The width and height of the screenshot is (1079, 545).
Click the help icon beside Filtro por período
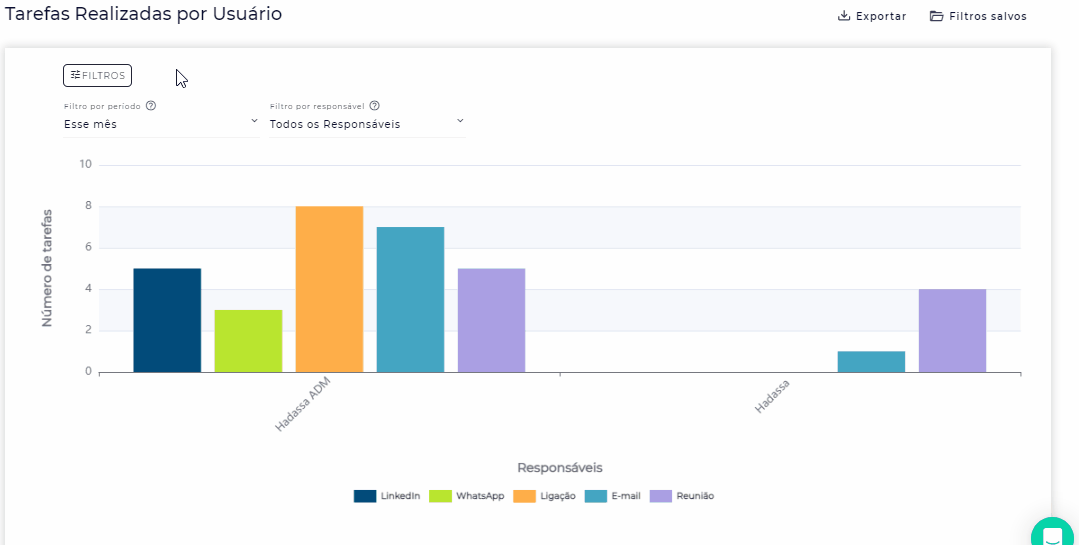coord(151,105)
